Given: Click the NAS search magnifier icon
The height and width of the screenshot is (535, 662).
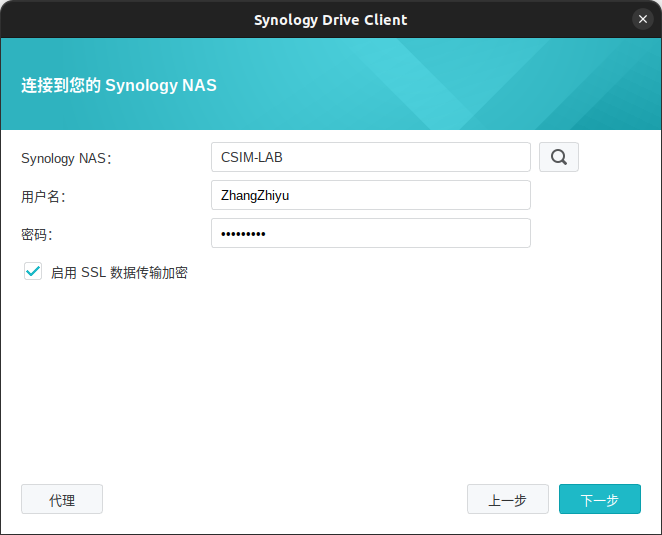Looking at the screenshot, I should point(559,157).
